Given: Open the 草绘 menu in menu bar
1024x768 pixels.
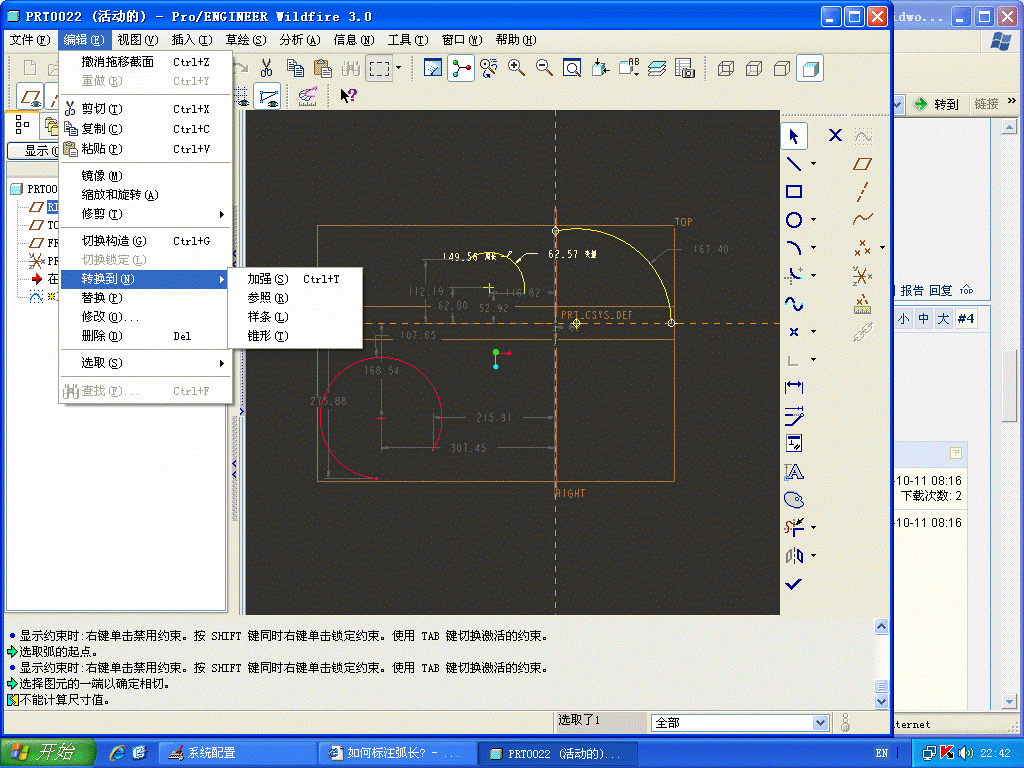Looking at the screenshot, I should click(x=246, y=40).
